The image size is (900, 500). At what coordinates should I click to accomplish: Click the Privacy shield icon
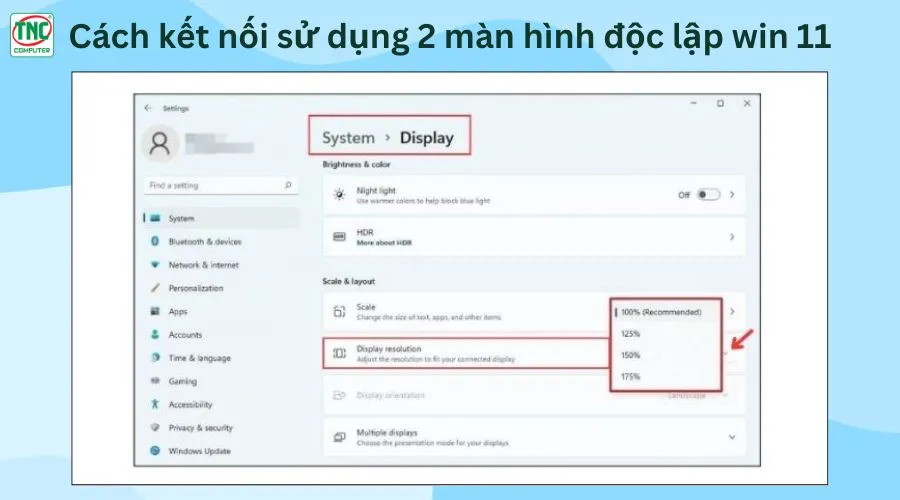click(155, 427)
